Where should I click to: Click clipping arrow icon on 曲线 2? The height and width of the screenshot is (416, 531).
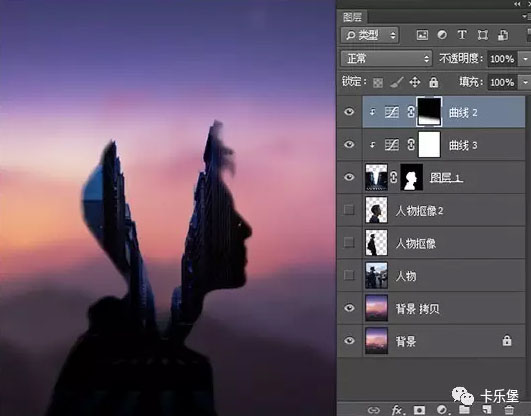(373, 112)
